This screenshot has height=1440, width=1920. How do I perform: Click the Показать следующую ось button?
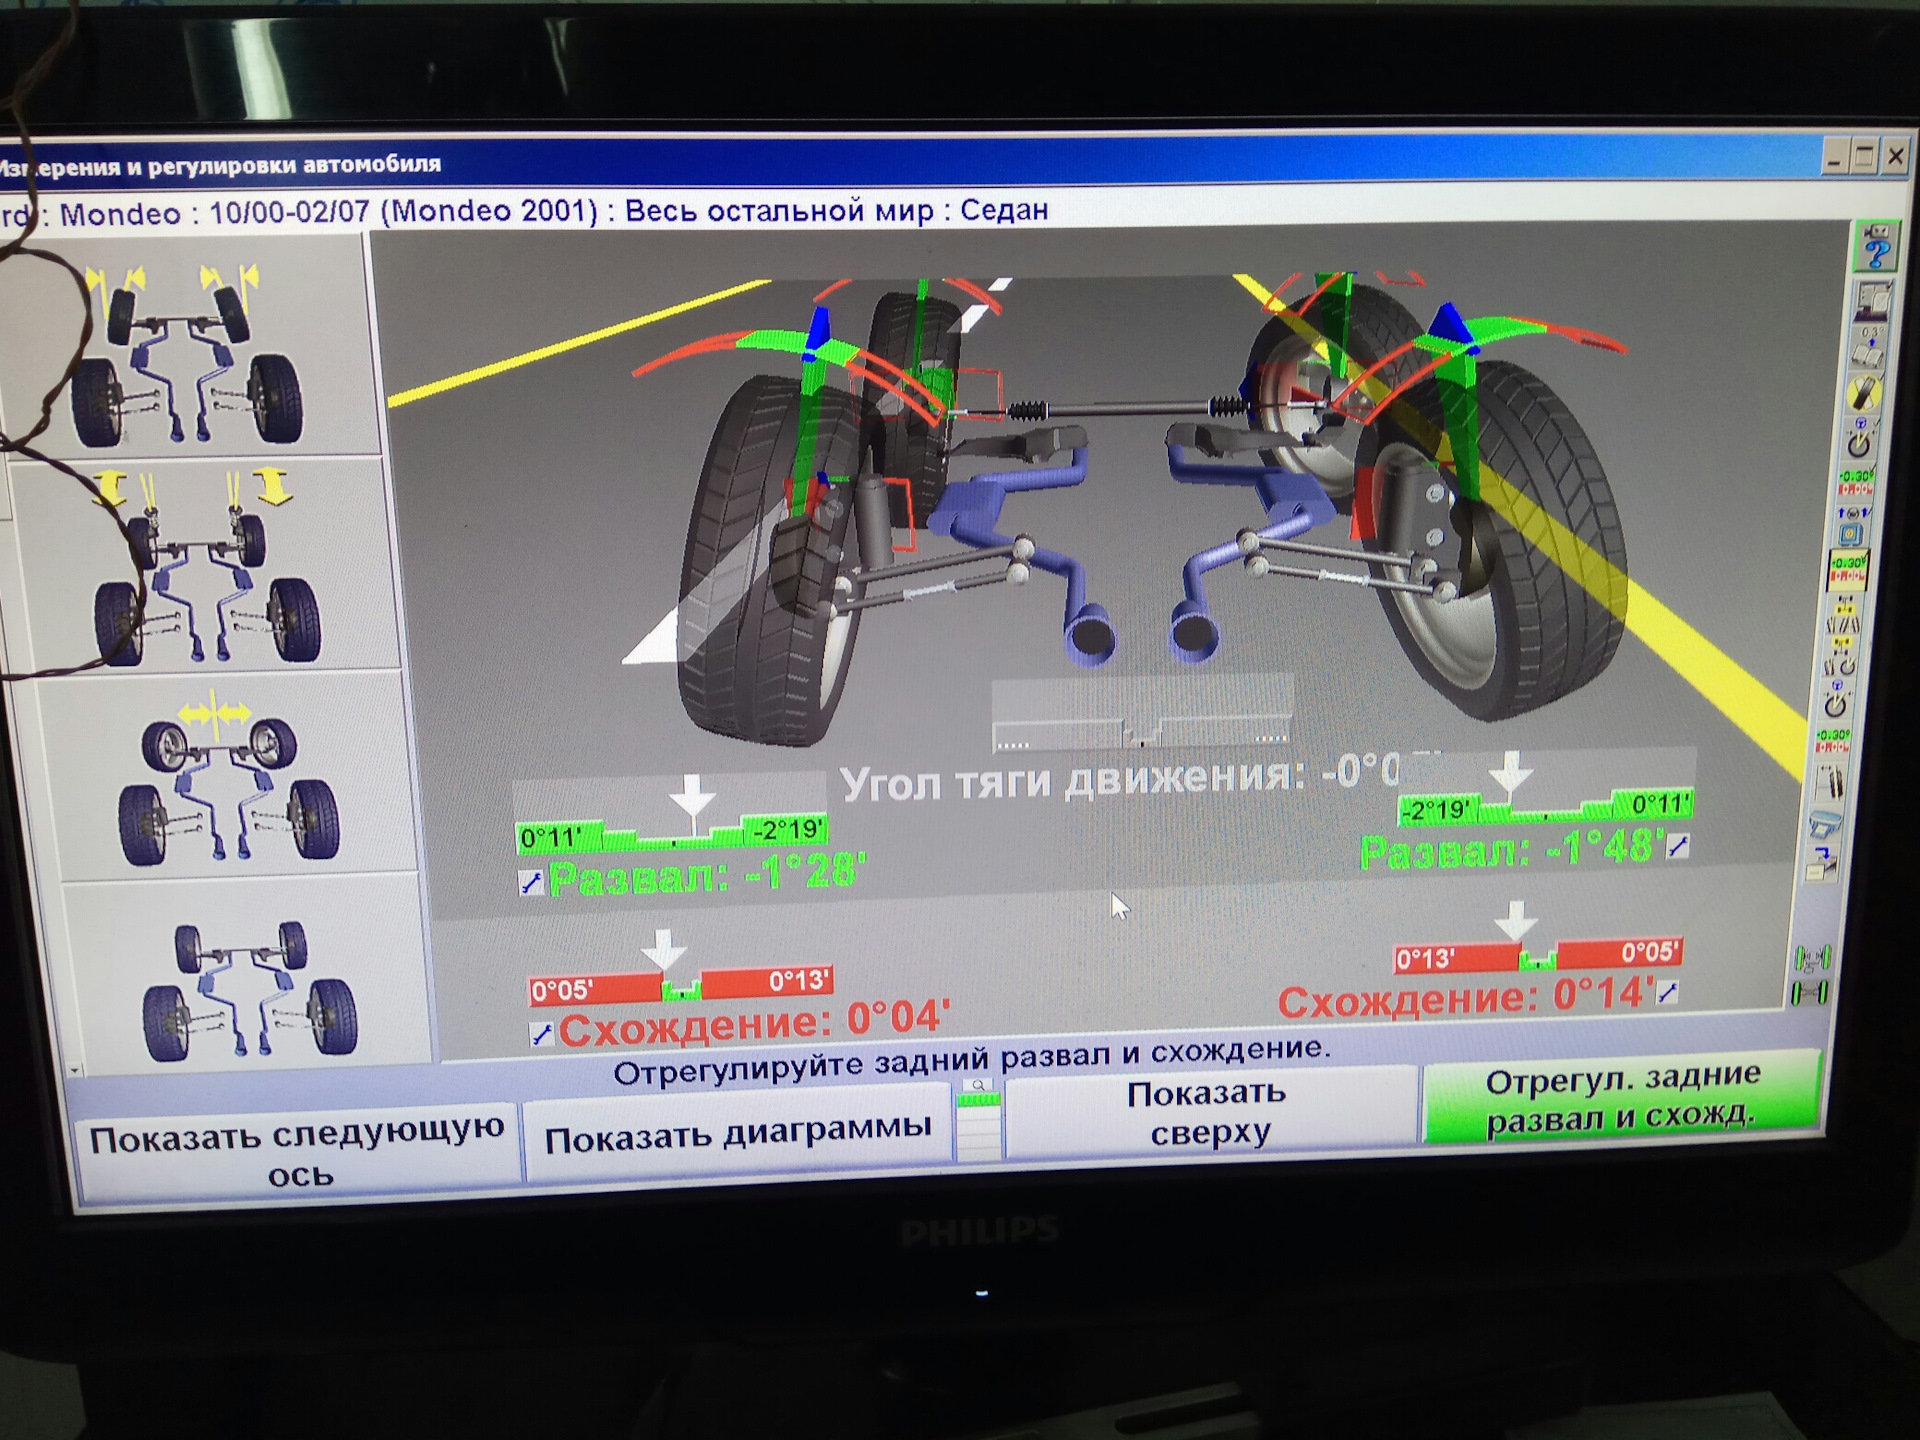(x=298, y=1154)
